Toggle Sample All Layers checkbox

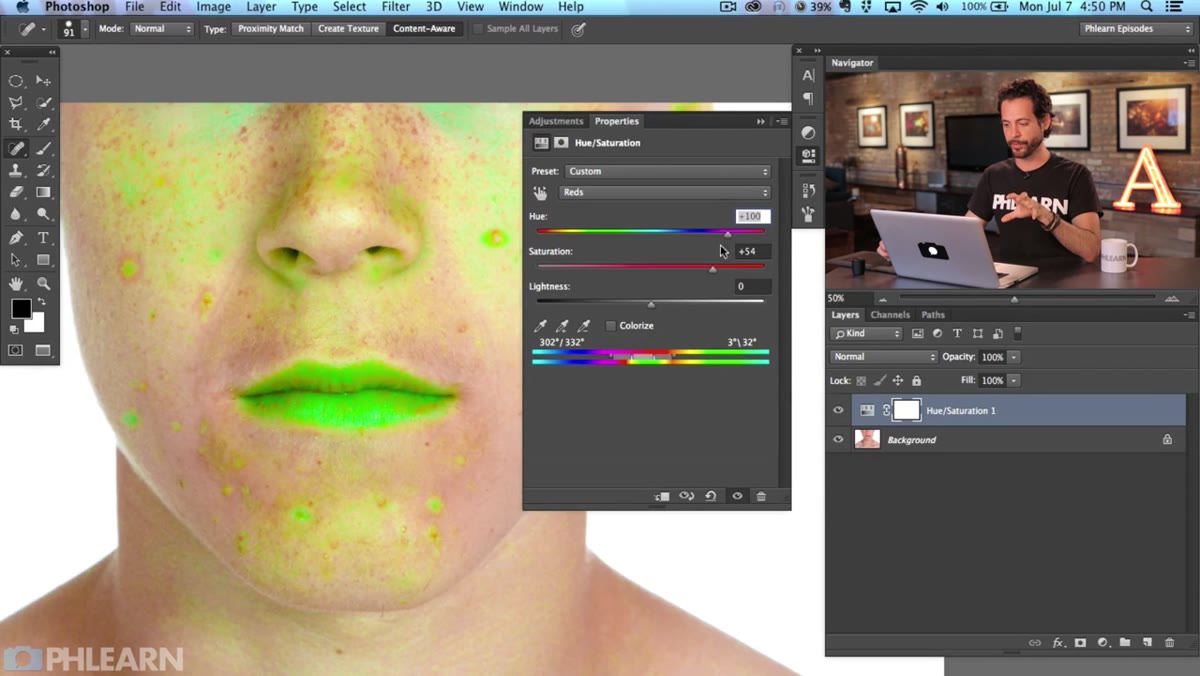tap(478, 29)
